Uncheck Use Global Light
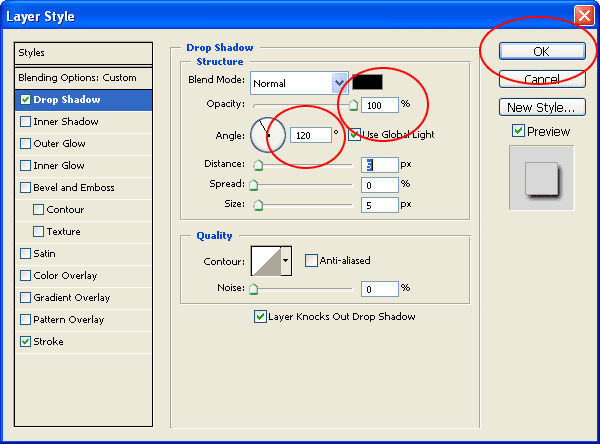 click(x=355, y=134)
